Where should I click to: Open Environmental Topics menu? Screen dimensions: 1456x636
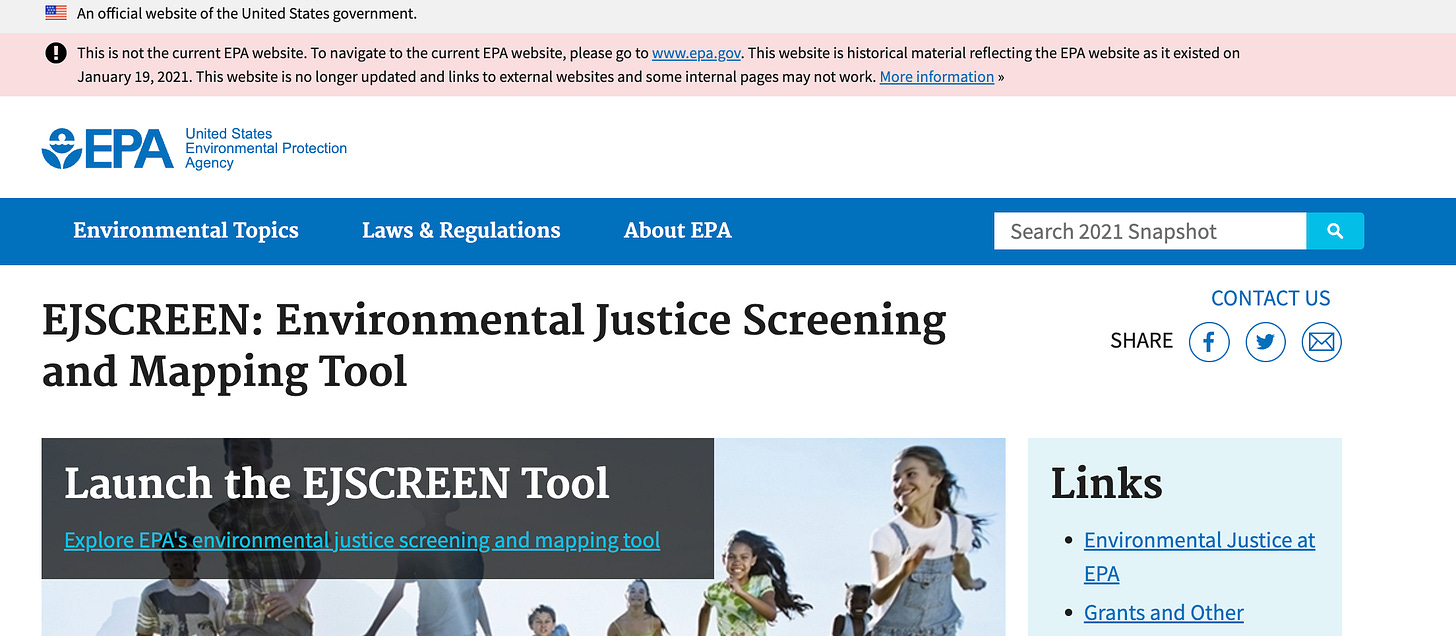[186, 231]
